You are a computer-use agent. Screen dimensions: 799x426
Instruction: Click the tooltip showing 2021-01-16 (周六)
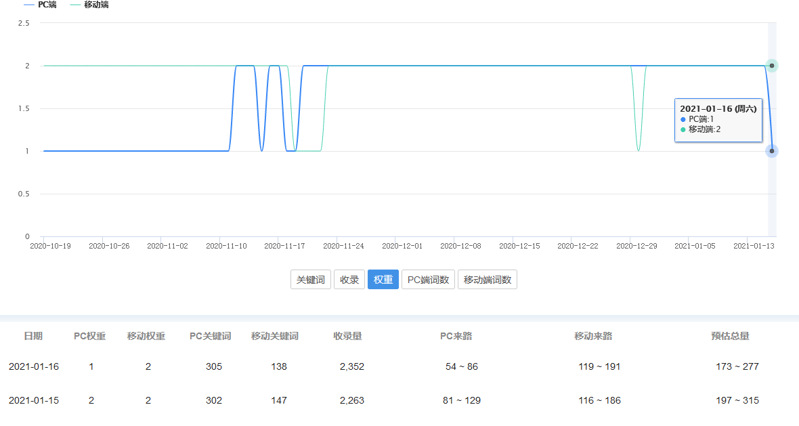pyautogui.click(x=718, y=119)
